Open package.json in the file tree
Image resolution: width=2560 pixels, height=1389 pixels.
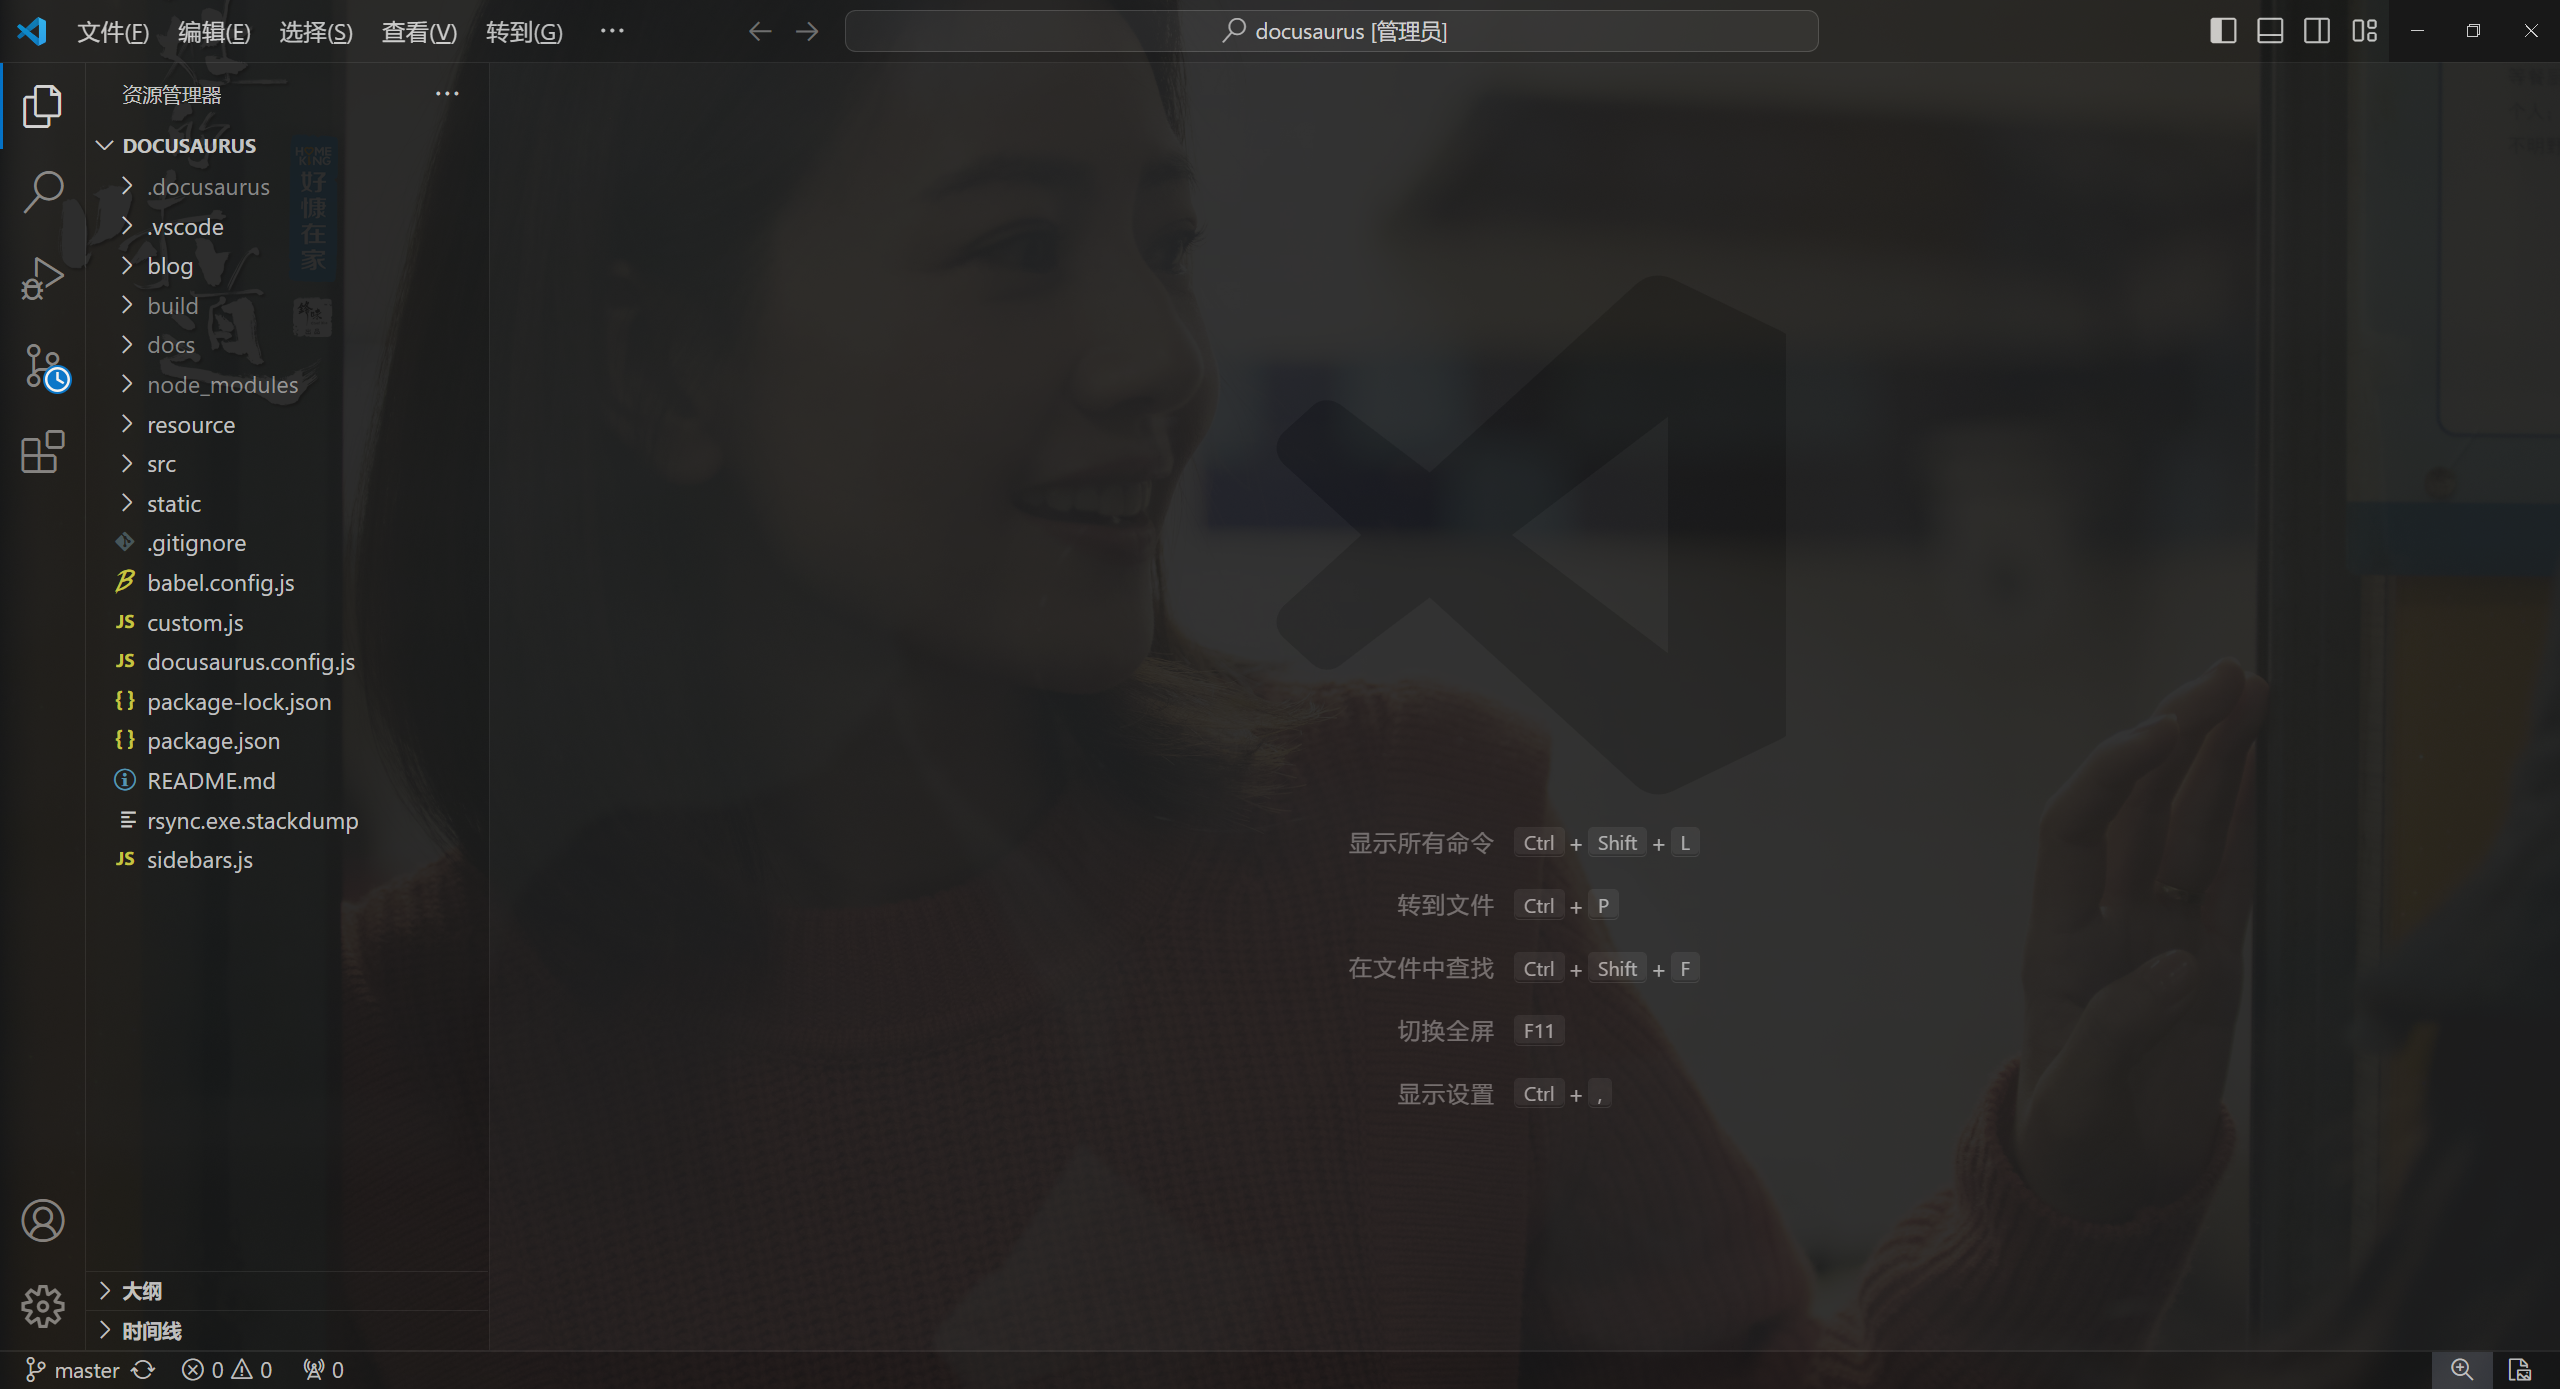point(287,741)
